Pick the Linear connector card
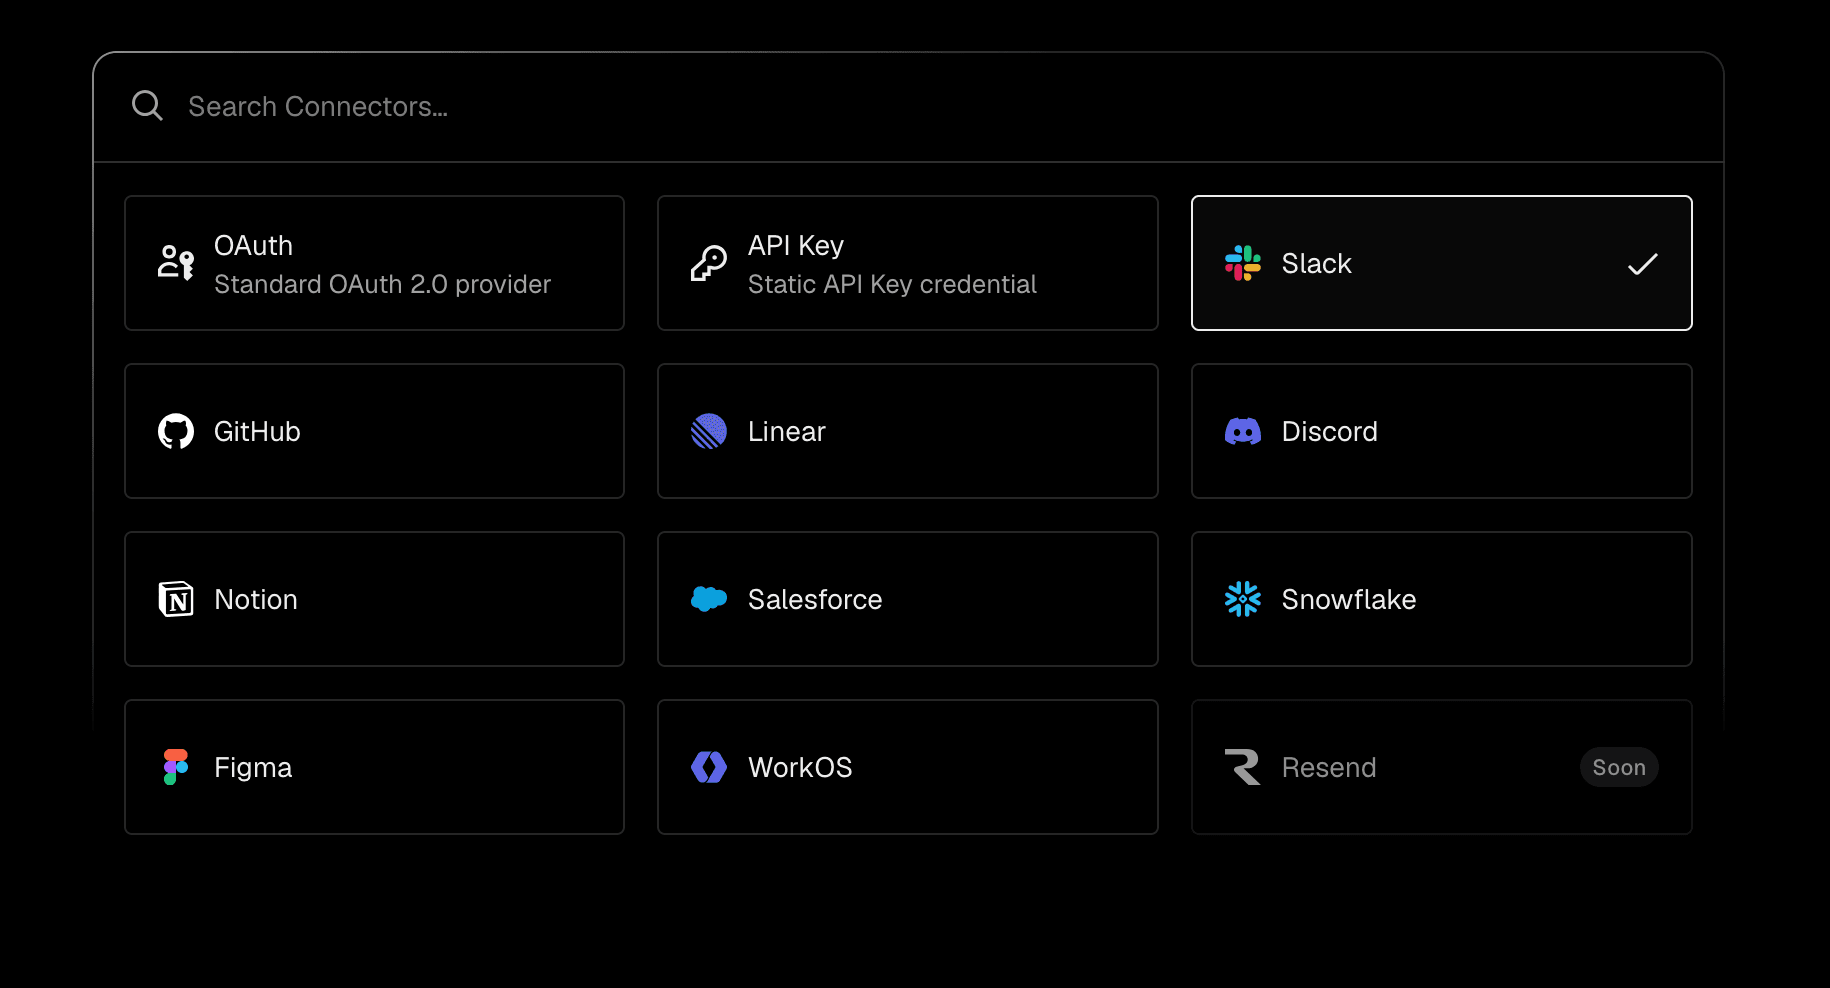Image resolution: width=1830 pixels, height=988 pixels. pos(908,431)
